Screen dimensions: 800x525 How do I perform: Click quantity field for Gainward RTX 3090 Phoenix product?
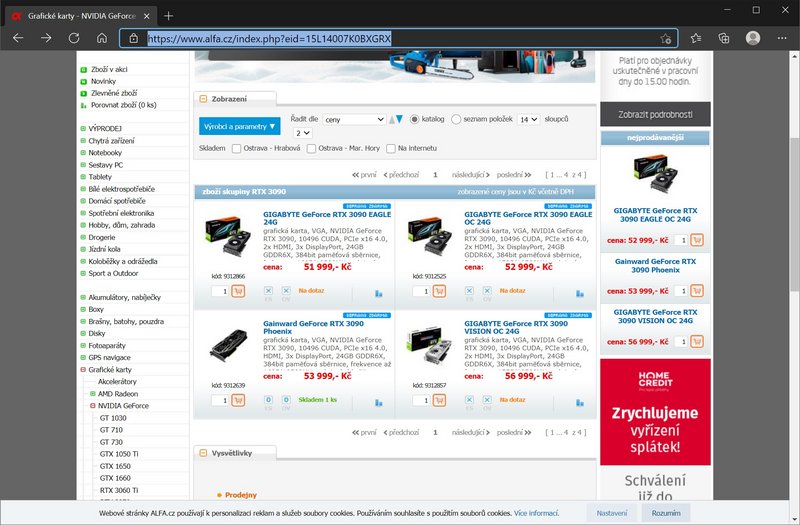[x=220, y=401]
